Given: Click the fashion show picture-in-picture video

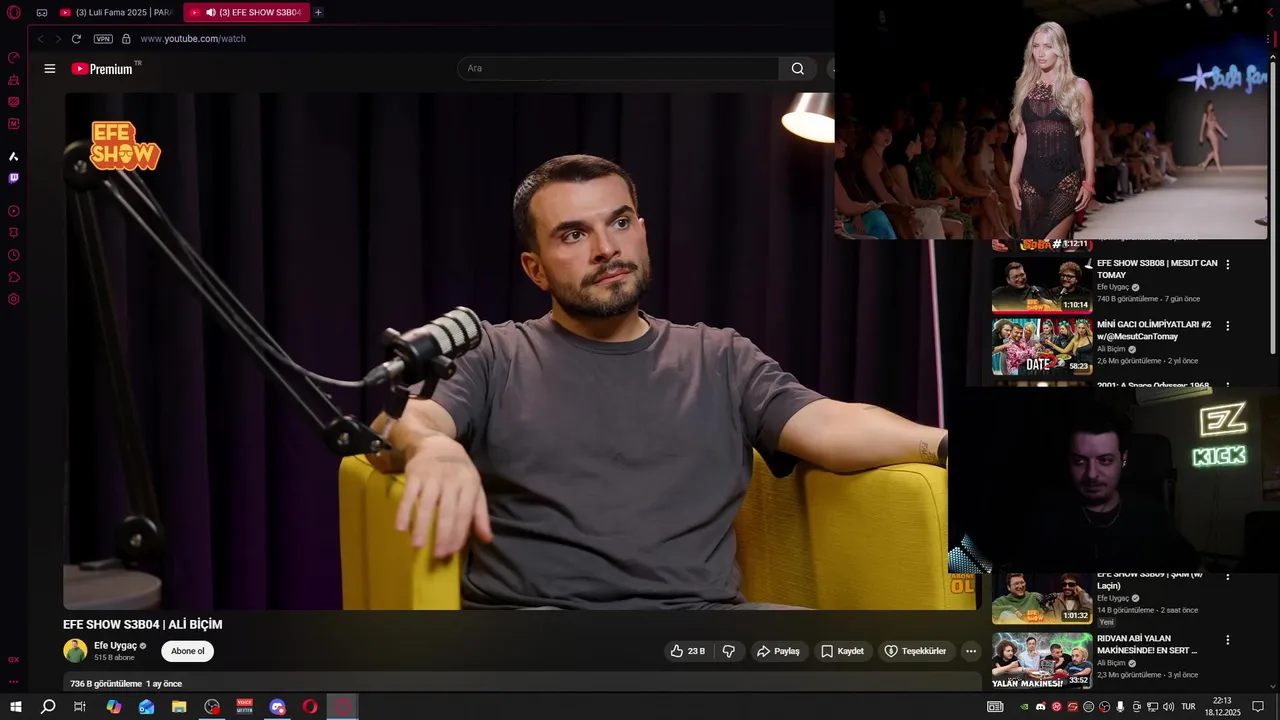Looking at the screenshot, I should point(1051,120).
